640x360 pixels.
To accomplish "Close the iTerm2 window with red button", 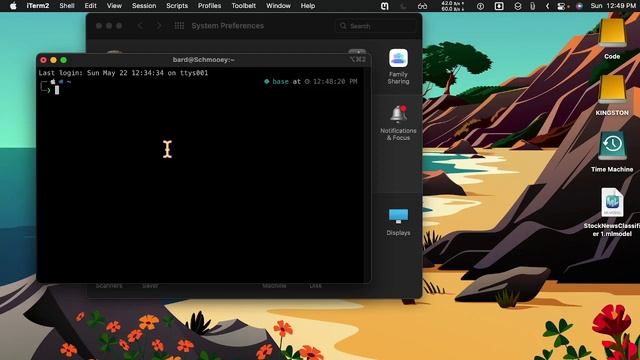I will (x=43, y=60).
